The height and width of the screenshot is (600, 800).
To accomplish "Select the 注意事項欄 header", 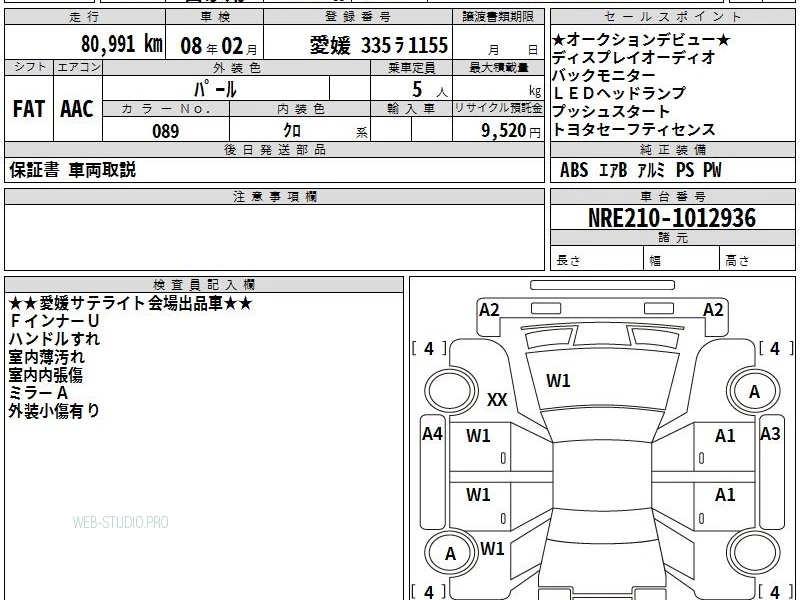I will pyautogui.click(x=274, y=197).
